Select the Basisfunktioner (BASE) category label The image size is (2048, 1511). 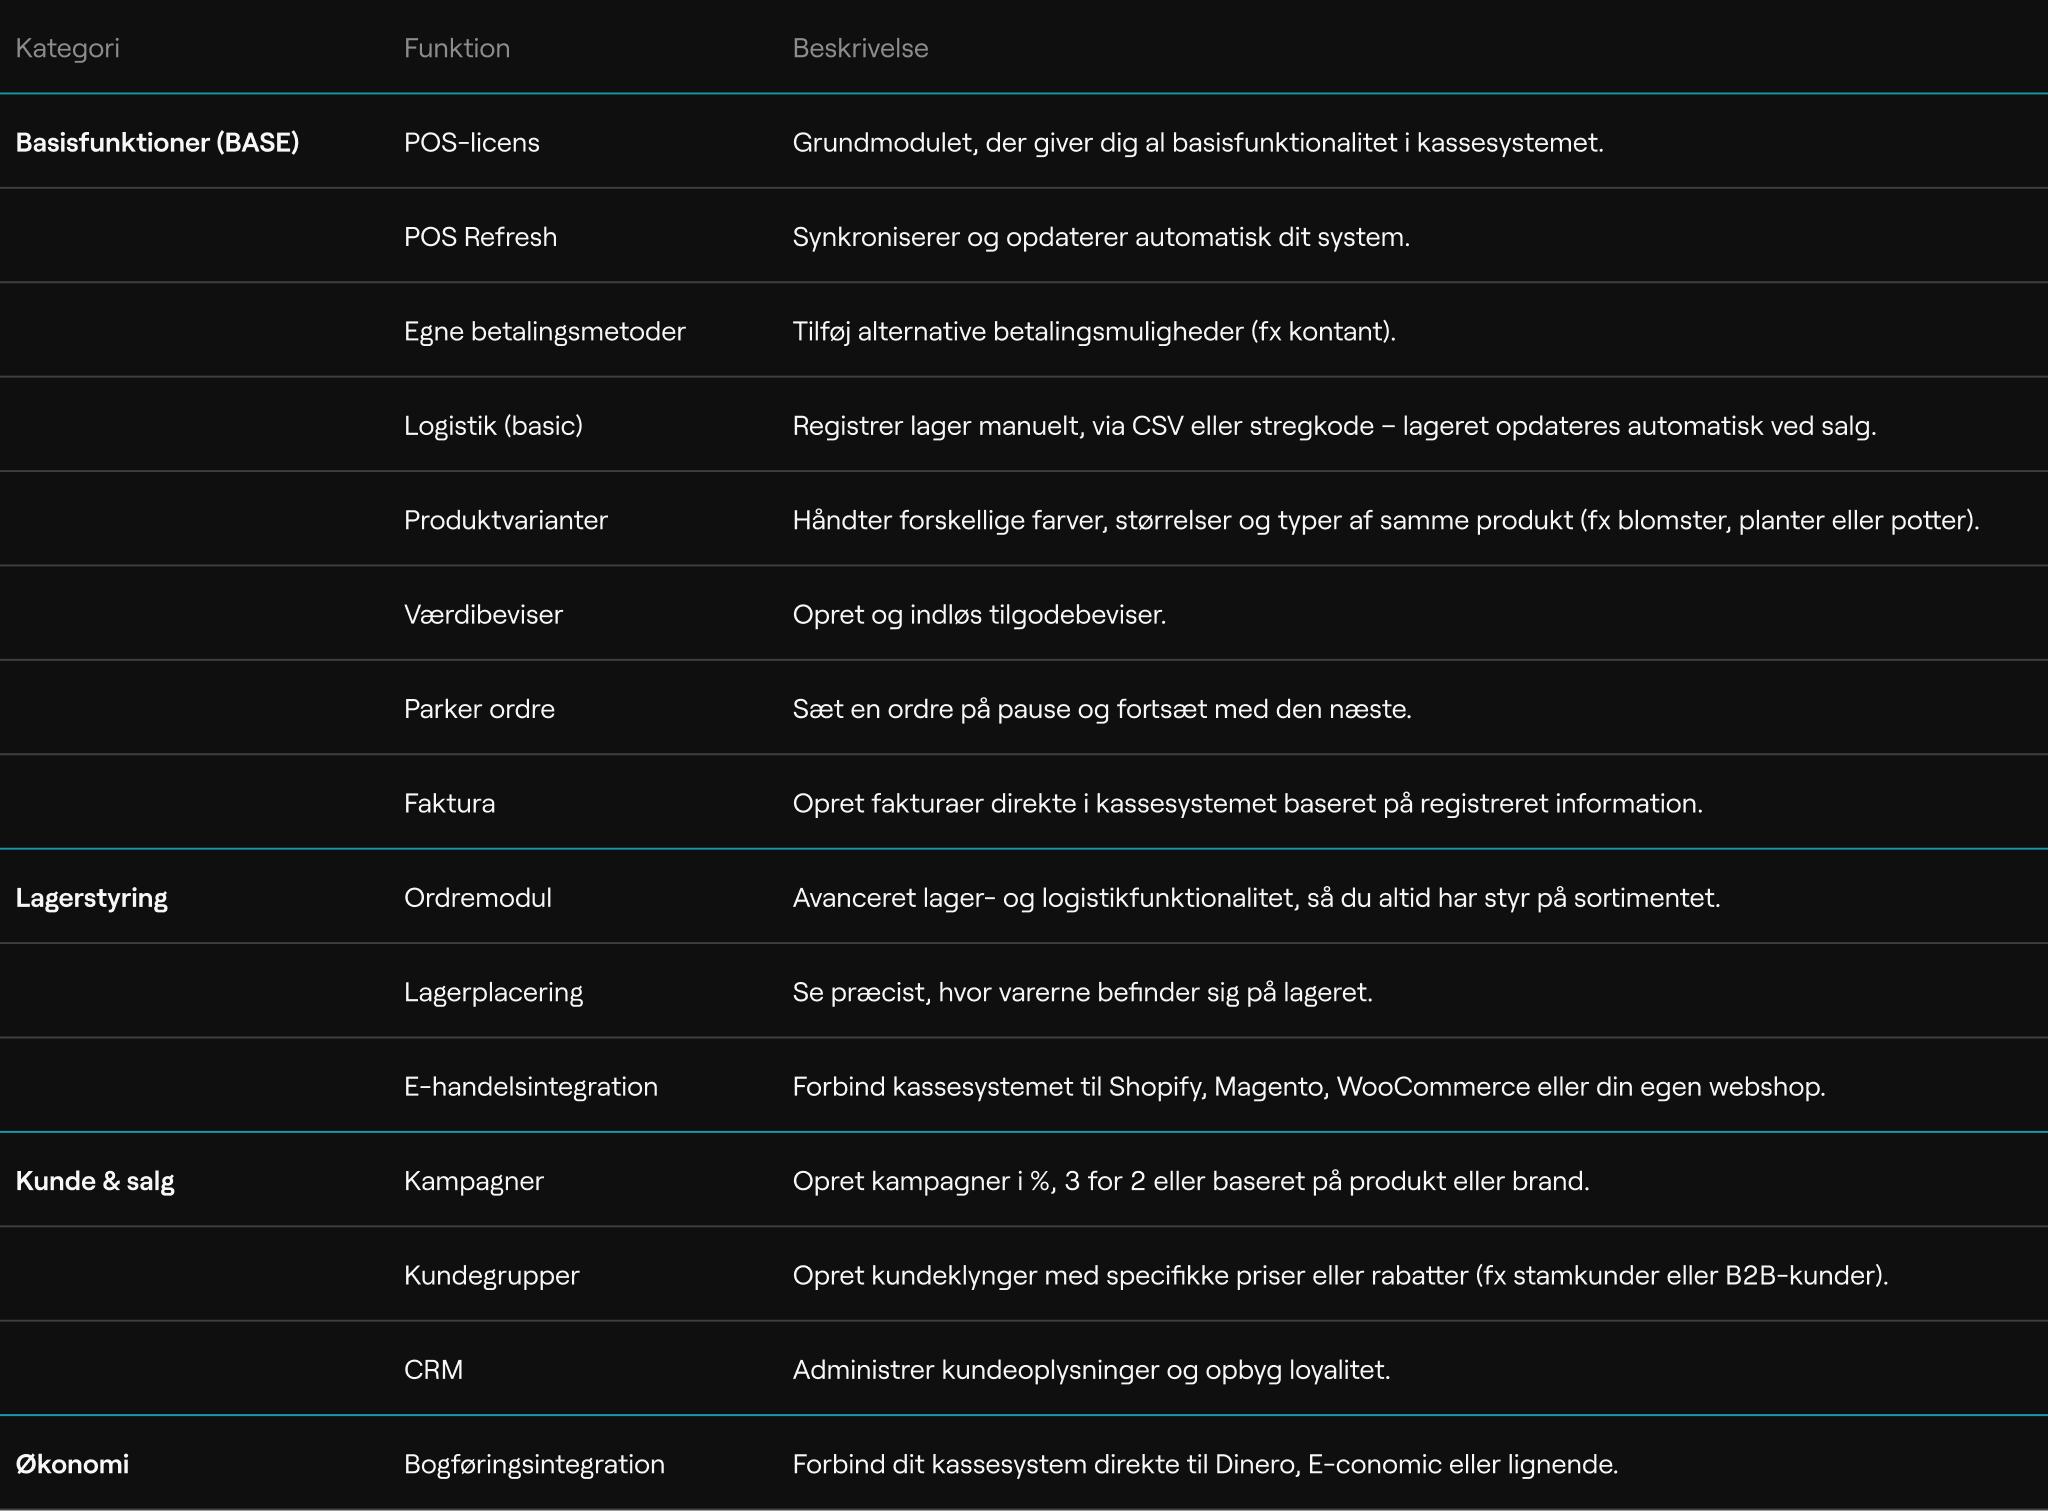tap(157, 142)
